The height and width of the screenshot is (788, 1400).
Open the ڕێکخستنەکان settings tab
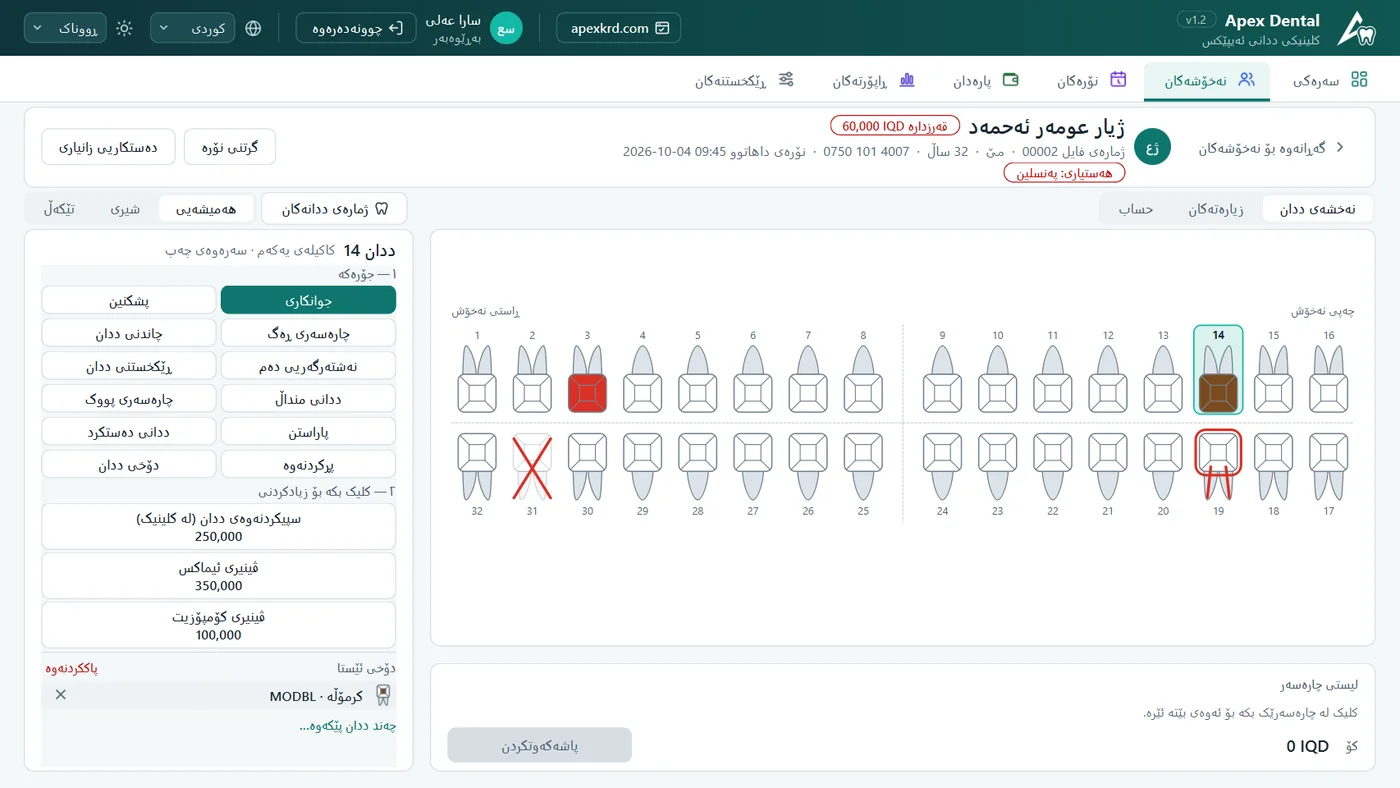coord(744,81)
